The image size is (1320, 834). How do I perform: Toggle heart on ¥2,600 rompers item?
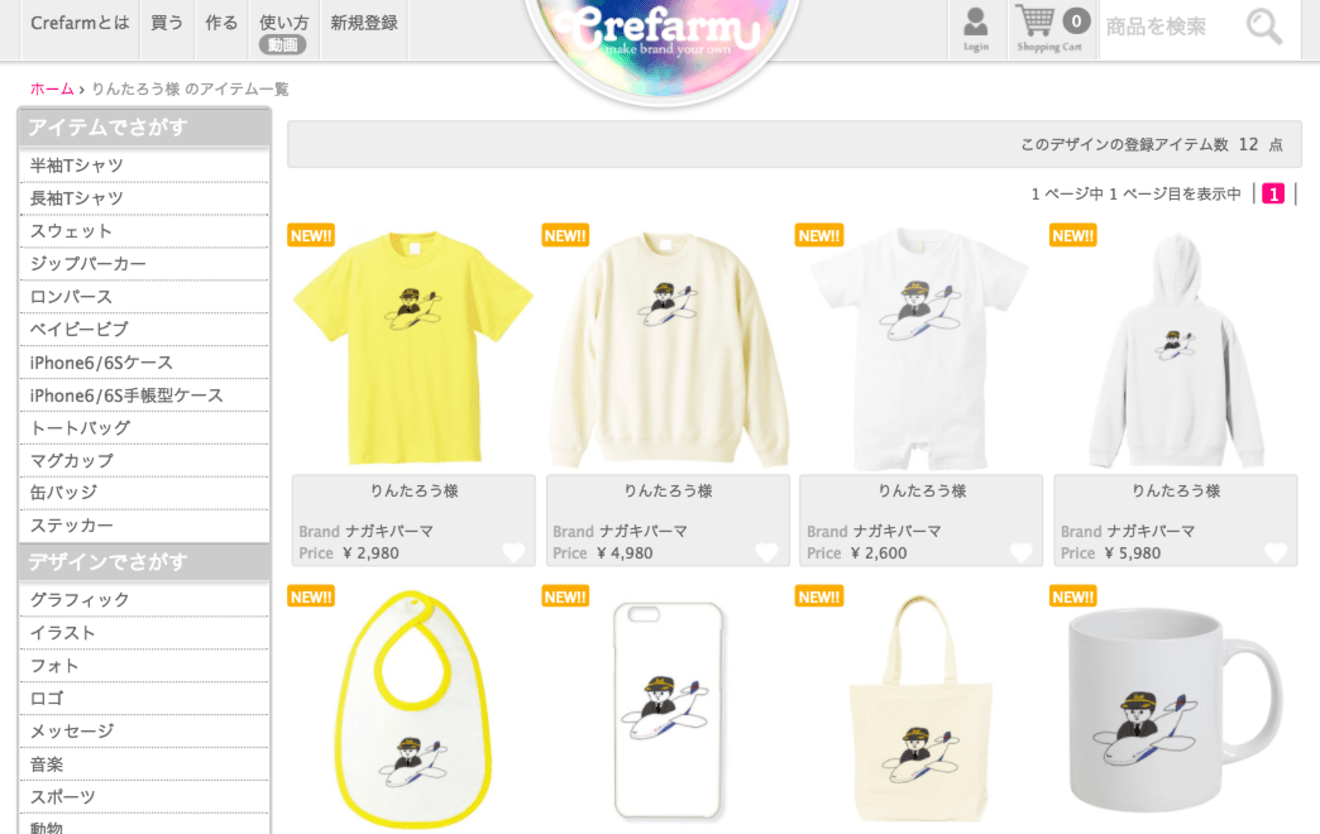[x=1021, y=552]
